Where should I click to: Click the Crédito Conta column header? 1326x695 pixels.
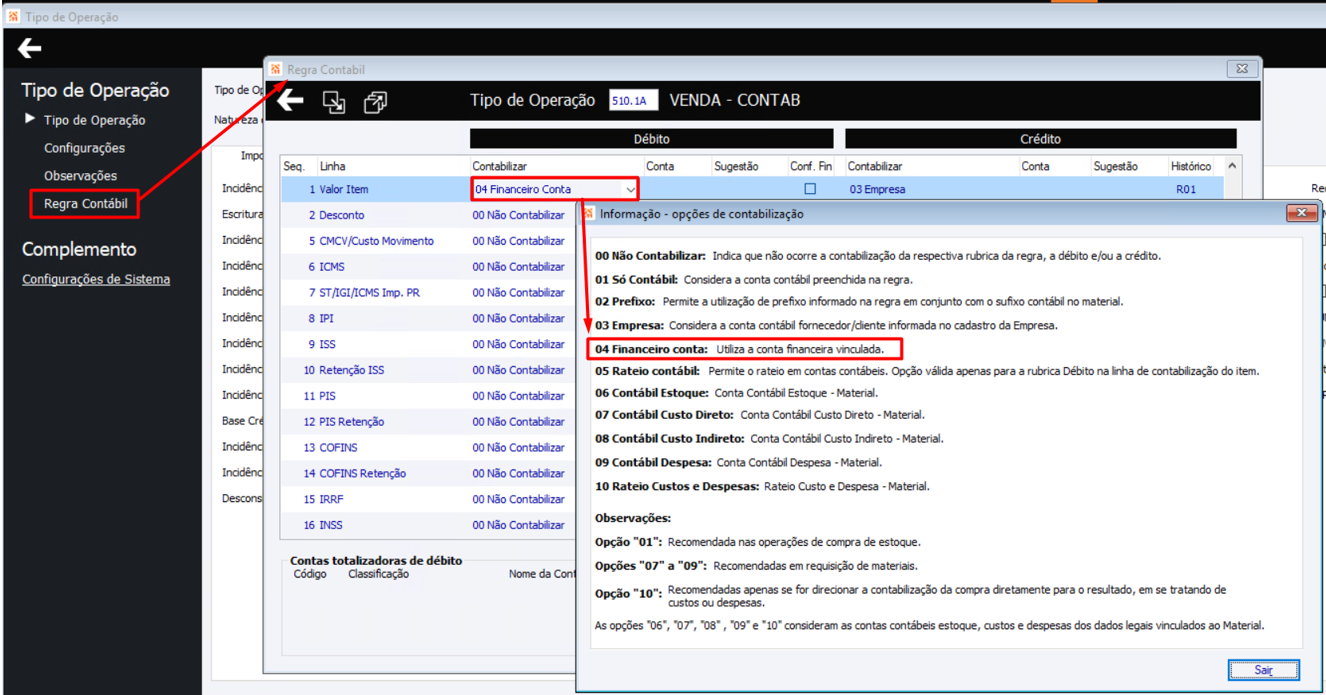click(1035, 166)
